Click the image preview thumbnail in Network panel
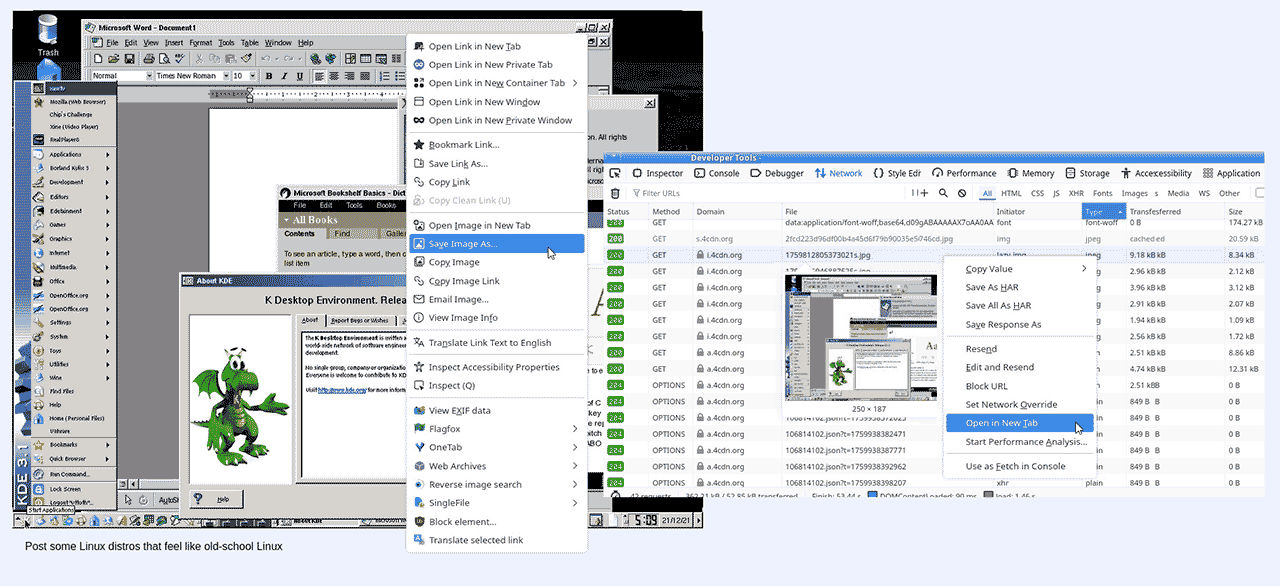Viewport: 1280px width, 586px height. [861, 337]
